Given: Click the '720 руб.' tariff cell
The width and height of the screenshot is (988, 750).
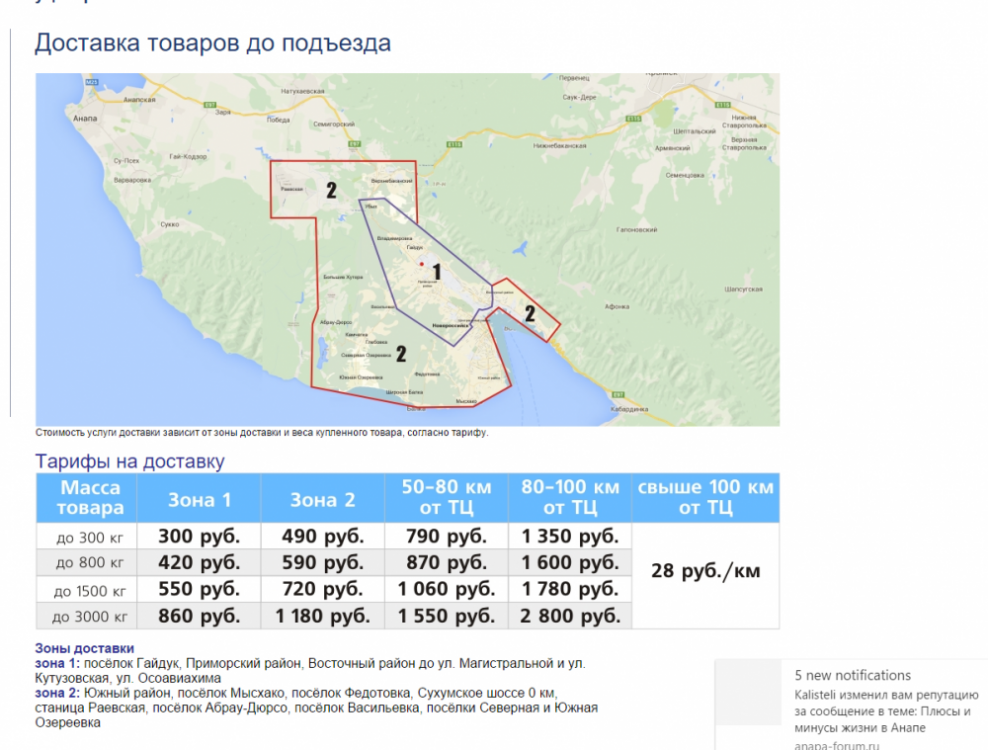Looking at the screenshot, I should [x=323, y=589].
